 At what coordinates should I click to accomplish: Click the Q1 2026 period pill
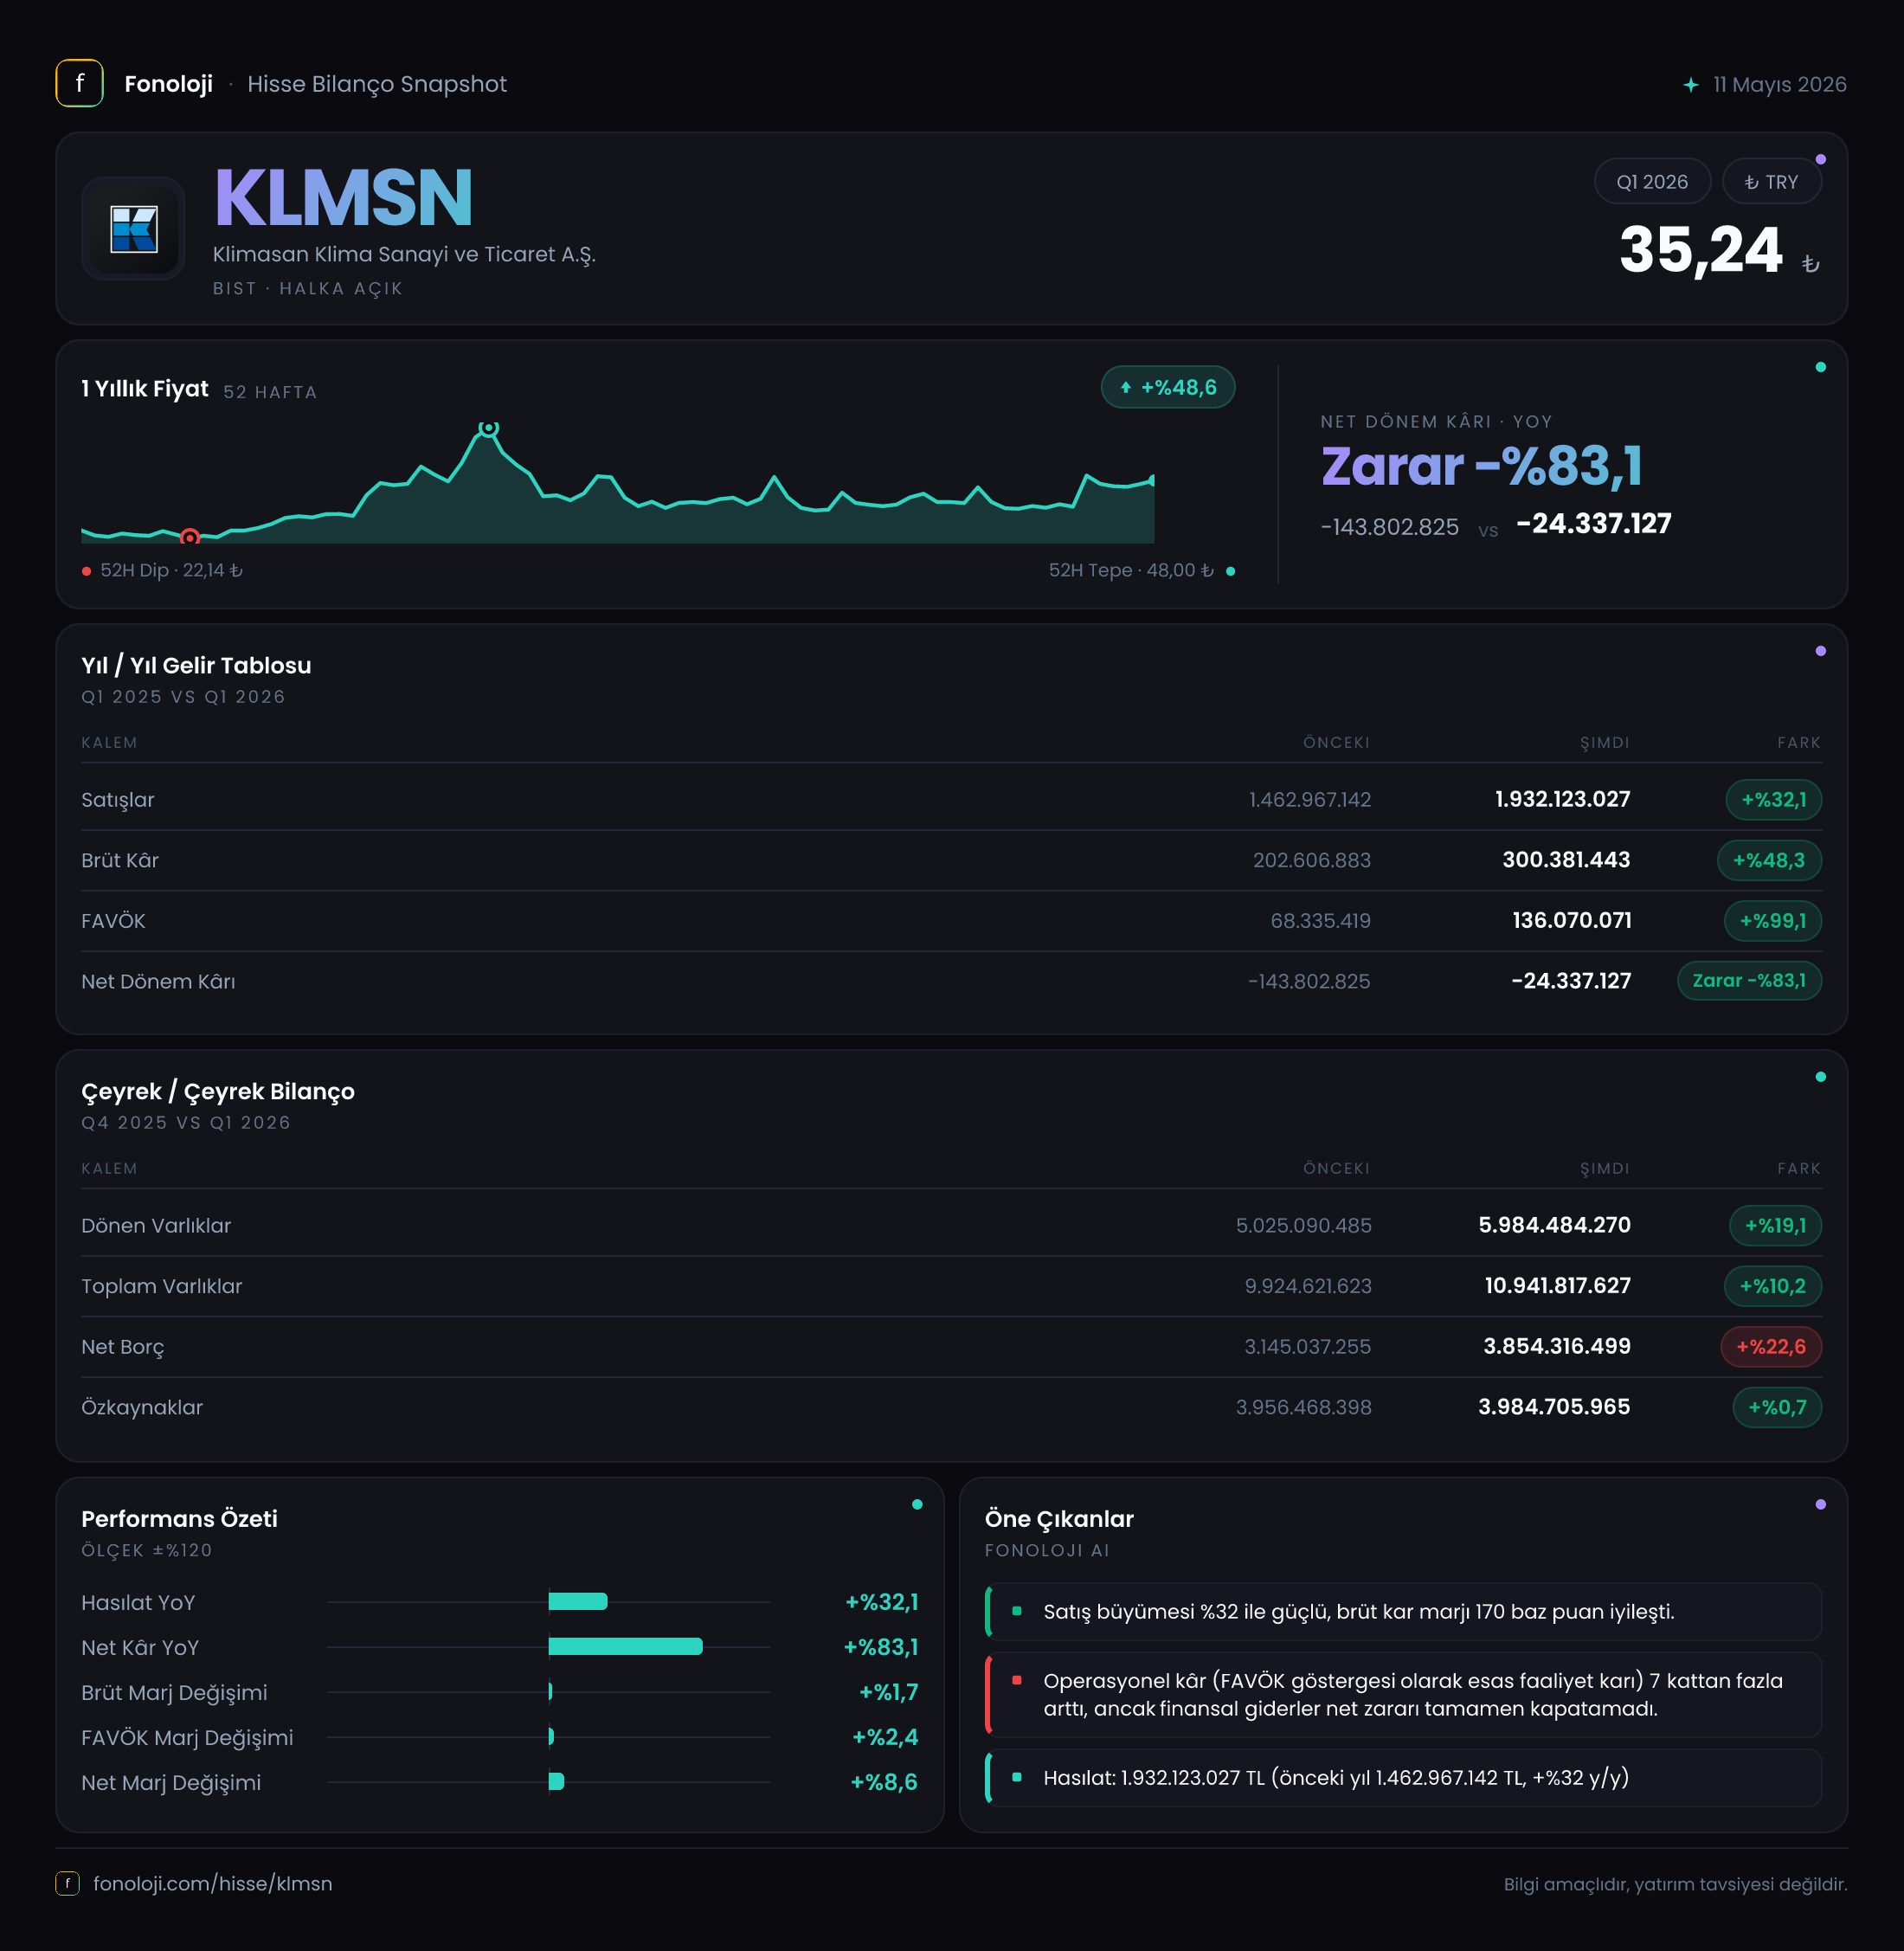pyautogui.click(x=1652, y=182)
